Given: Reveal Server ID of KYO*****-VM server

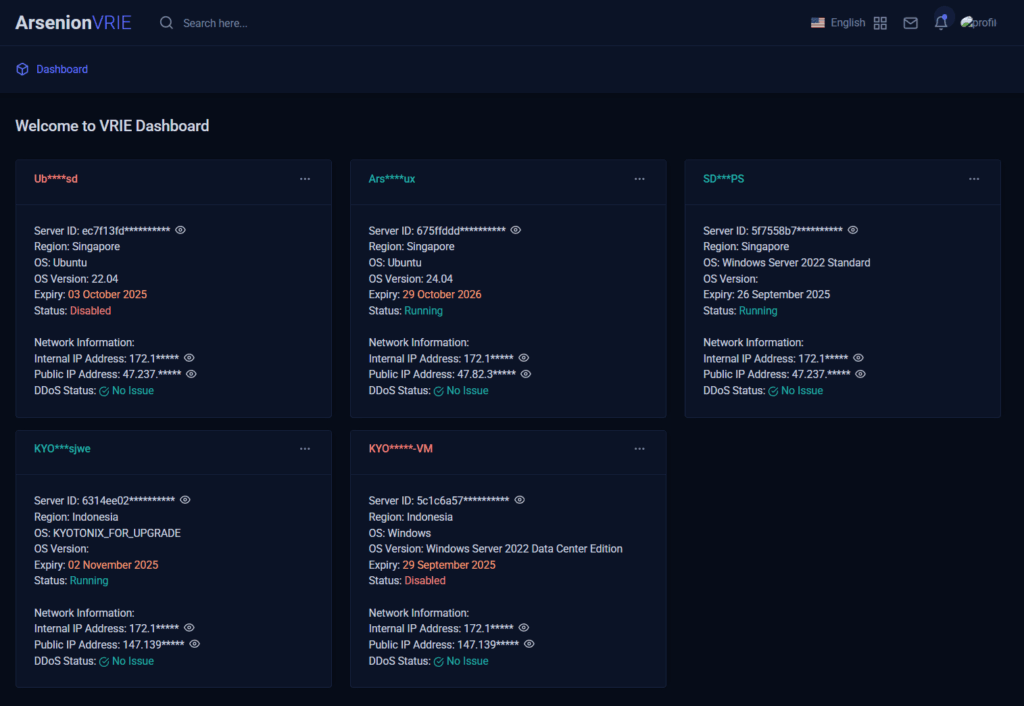Looking at the screenshot, I should 519,500.
